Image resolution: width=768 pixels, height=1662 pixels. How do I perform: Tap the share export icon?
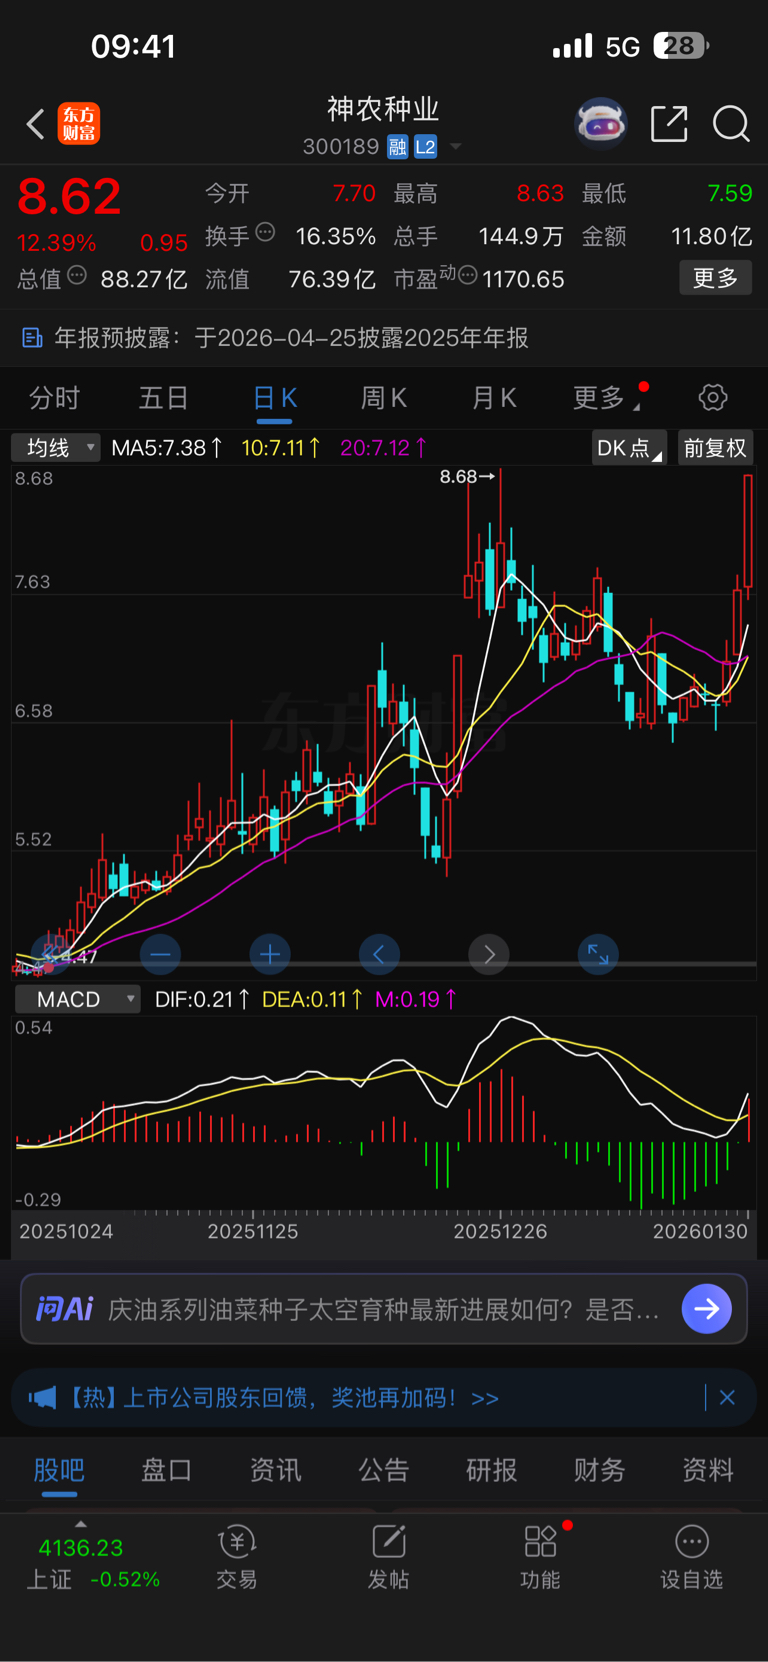pos(669,124)
